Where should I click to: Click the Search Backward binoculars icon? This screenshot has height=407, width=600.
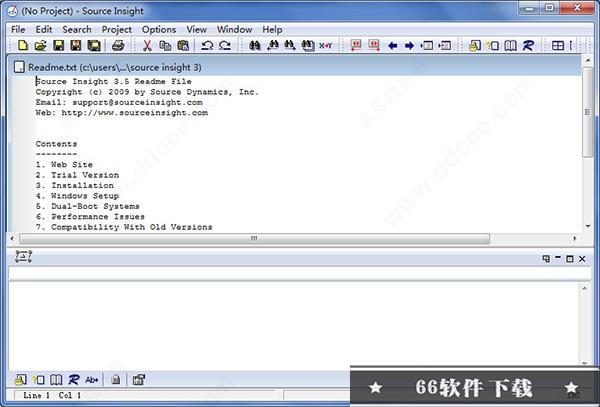coord(272,46)
